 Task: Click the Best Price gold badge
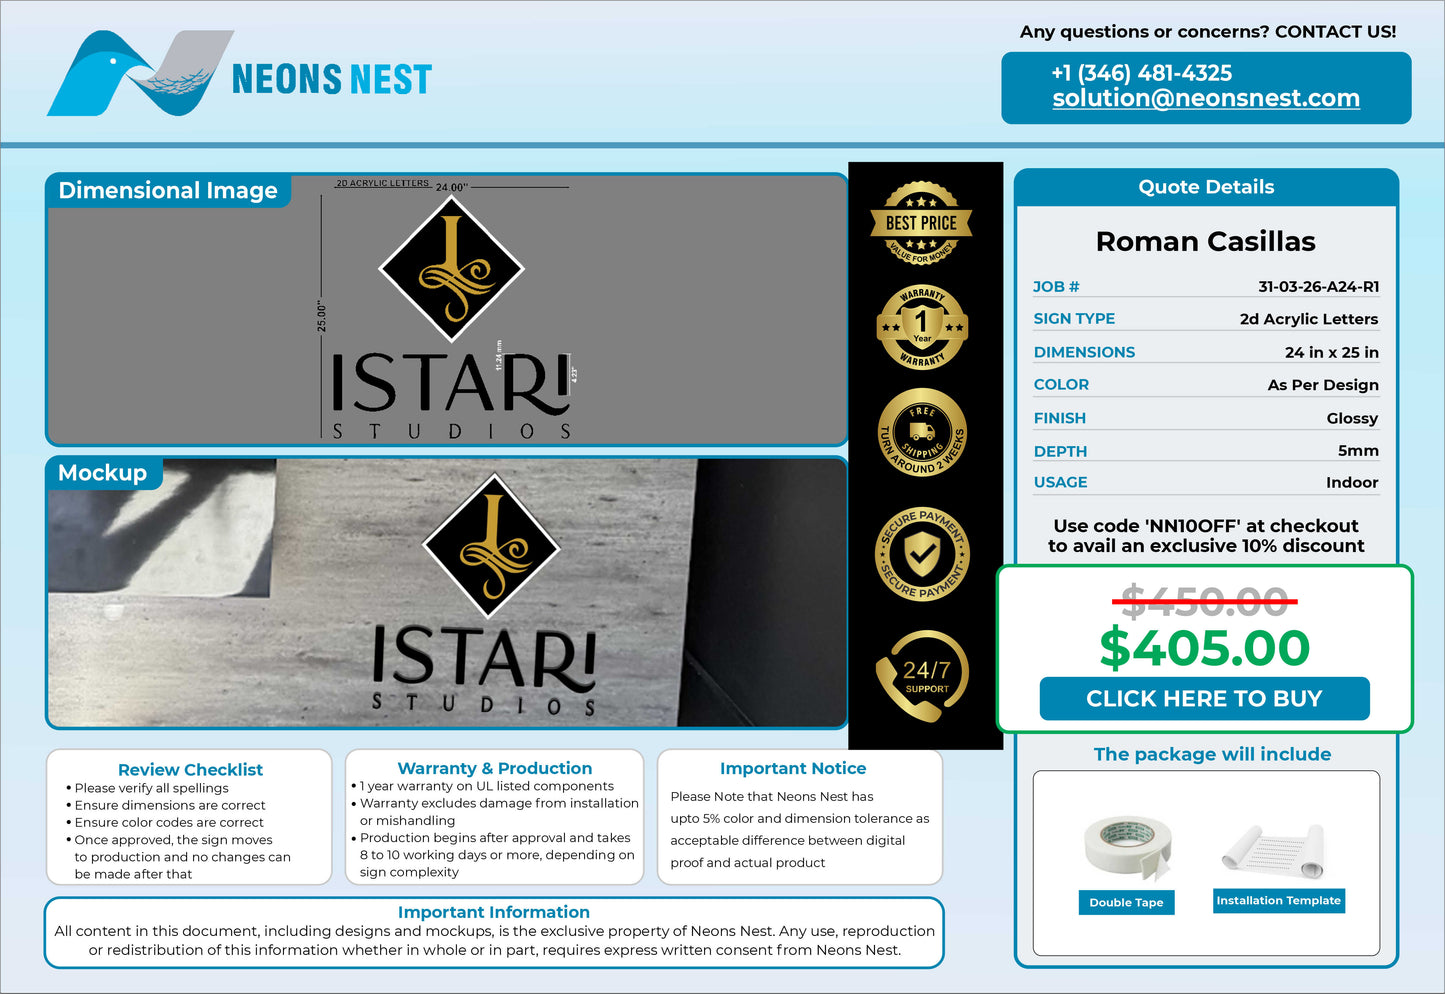point(922,223)
